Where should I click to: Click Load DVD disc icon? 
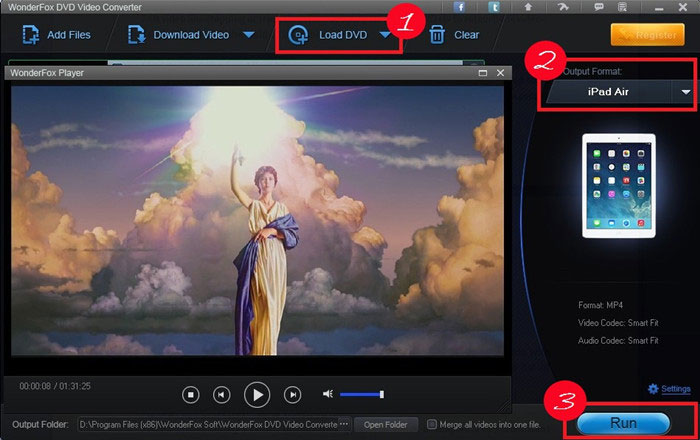298,35
